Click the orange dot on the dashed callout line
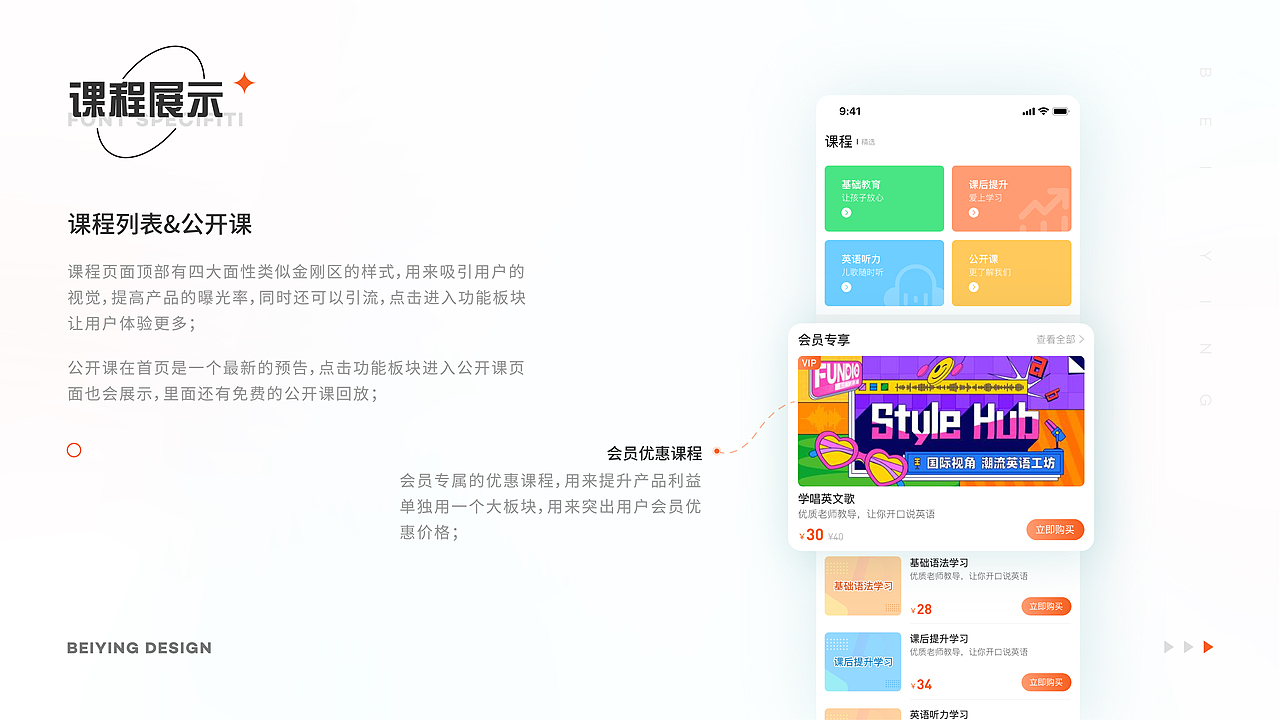 717,452
